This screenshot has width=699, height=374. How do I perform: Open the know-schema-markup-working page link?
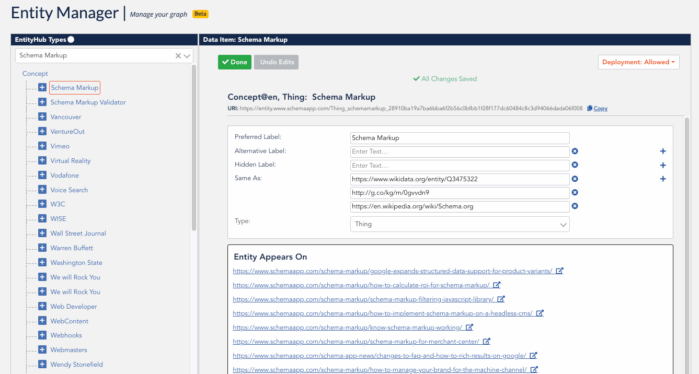tap(347, 328)
